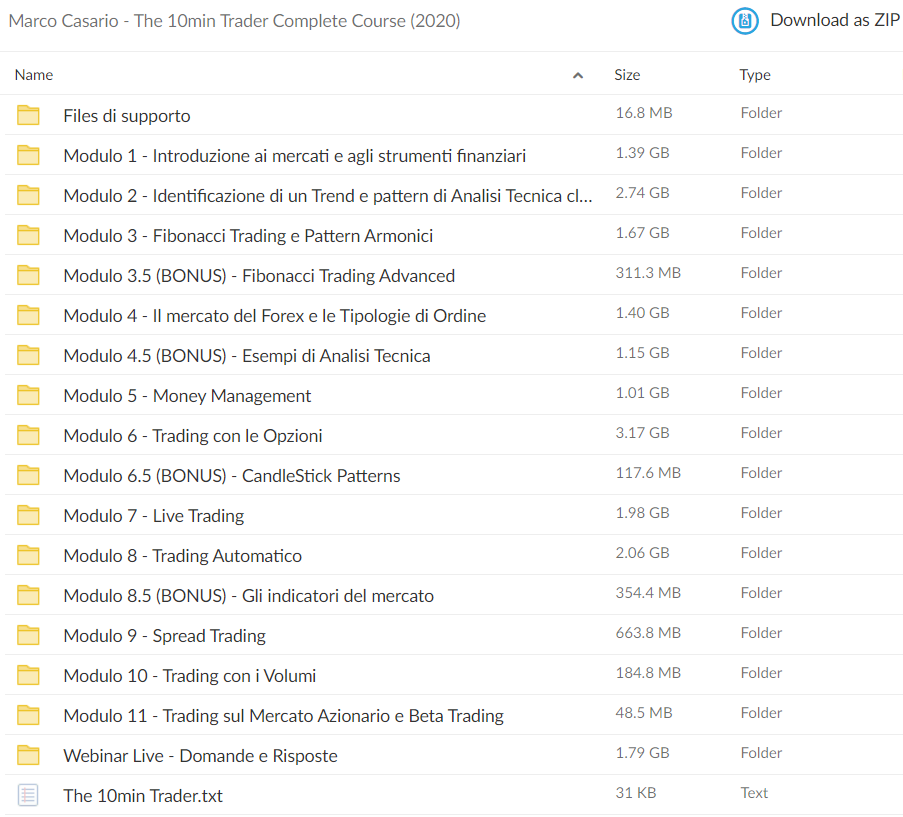Viewport: 903px width, 817px height.
Task: Open Modulo 3.5 (BONUS) Fibonacci Trading Advanced
Action: 259,276
